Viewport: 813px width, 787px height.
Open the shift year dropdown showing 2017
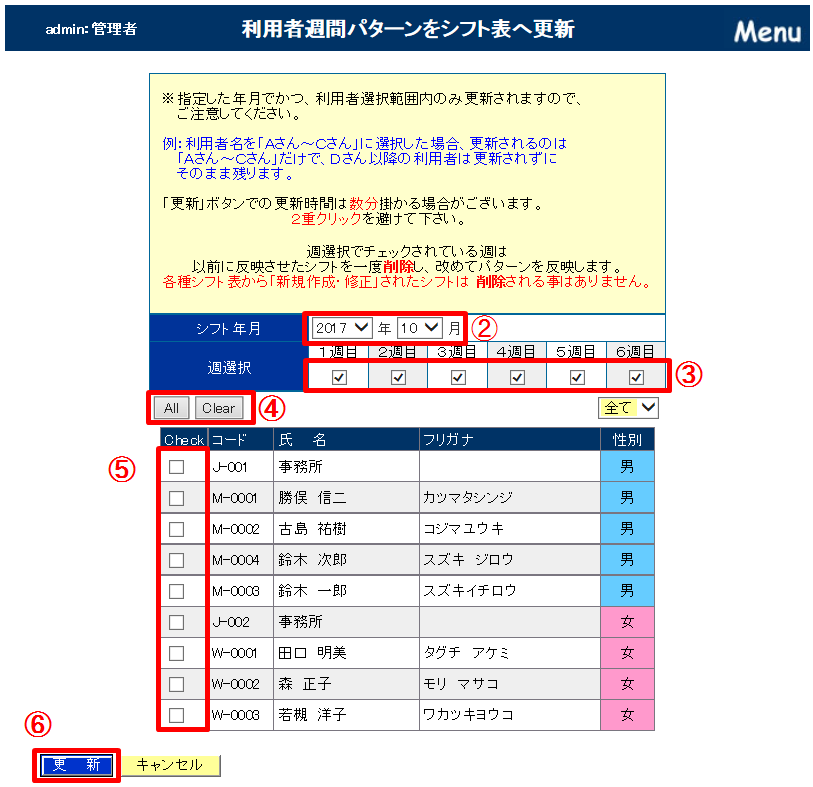(x=341, y=327)
